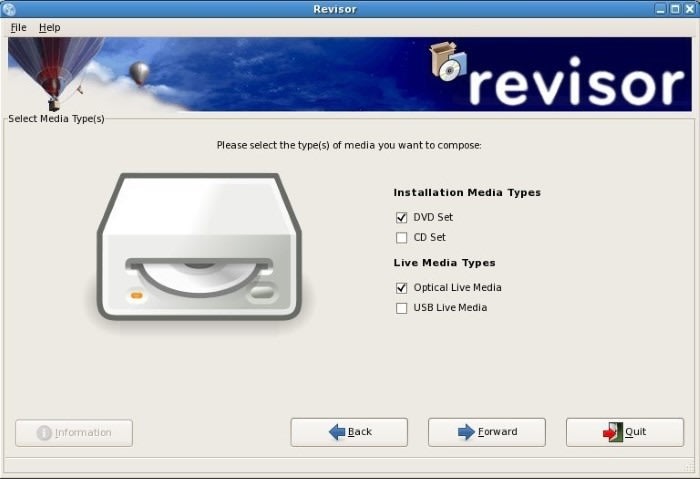Click the info icon on Information button
700x479 pixels.
[x=44, y=433]
